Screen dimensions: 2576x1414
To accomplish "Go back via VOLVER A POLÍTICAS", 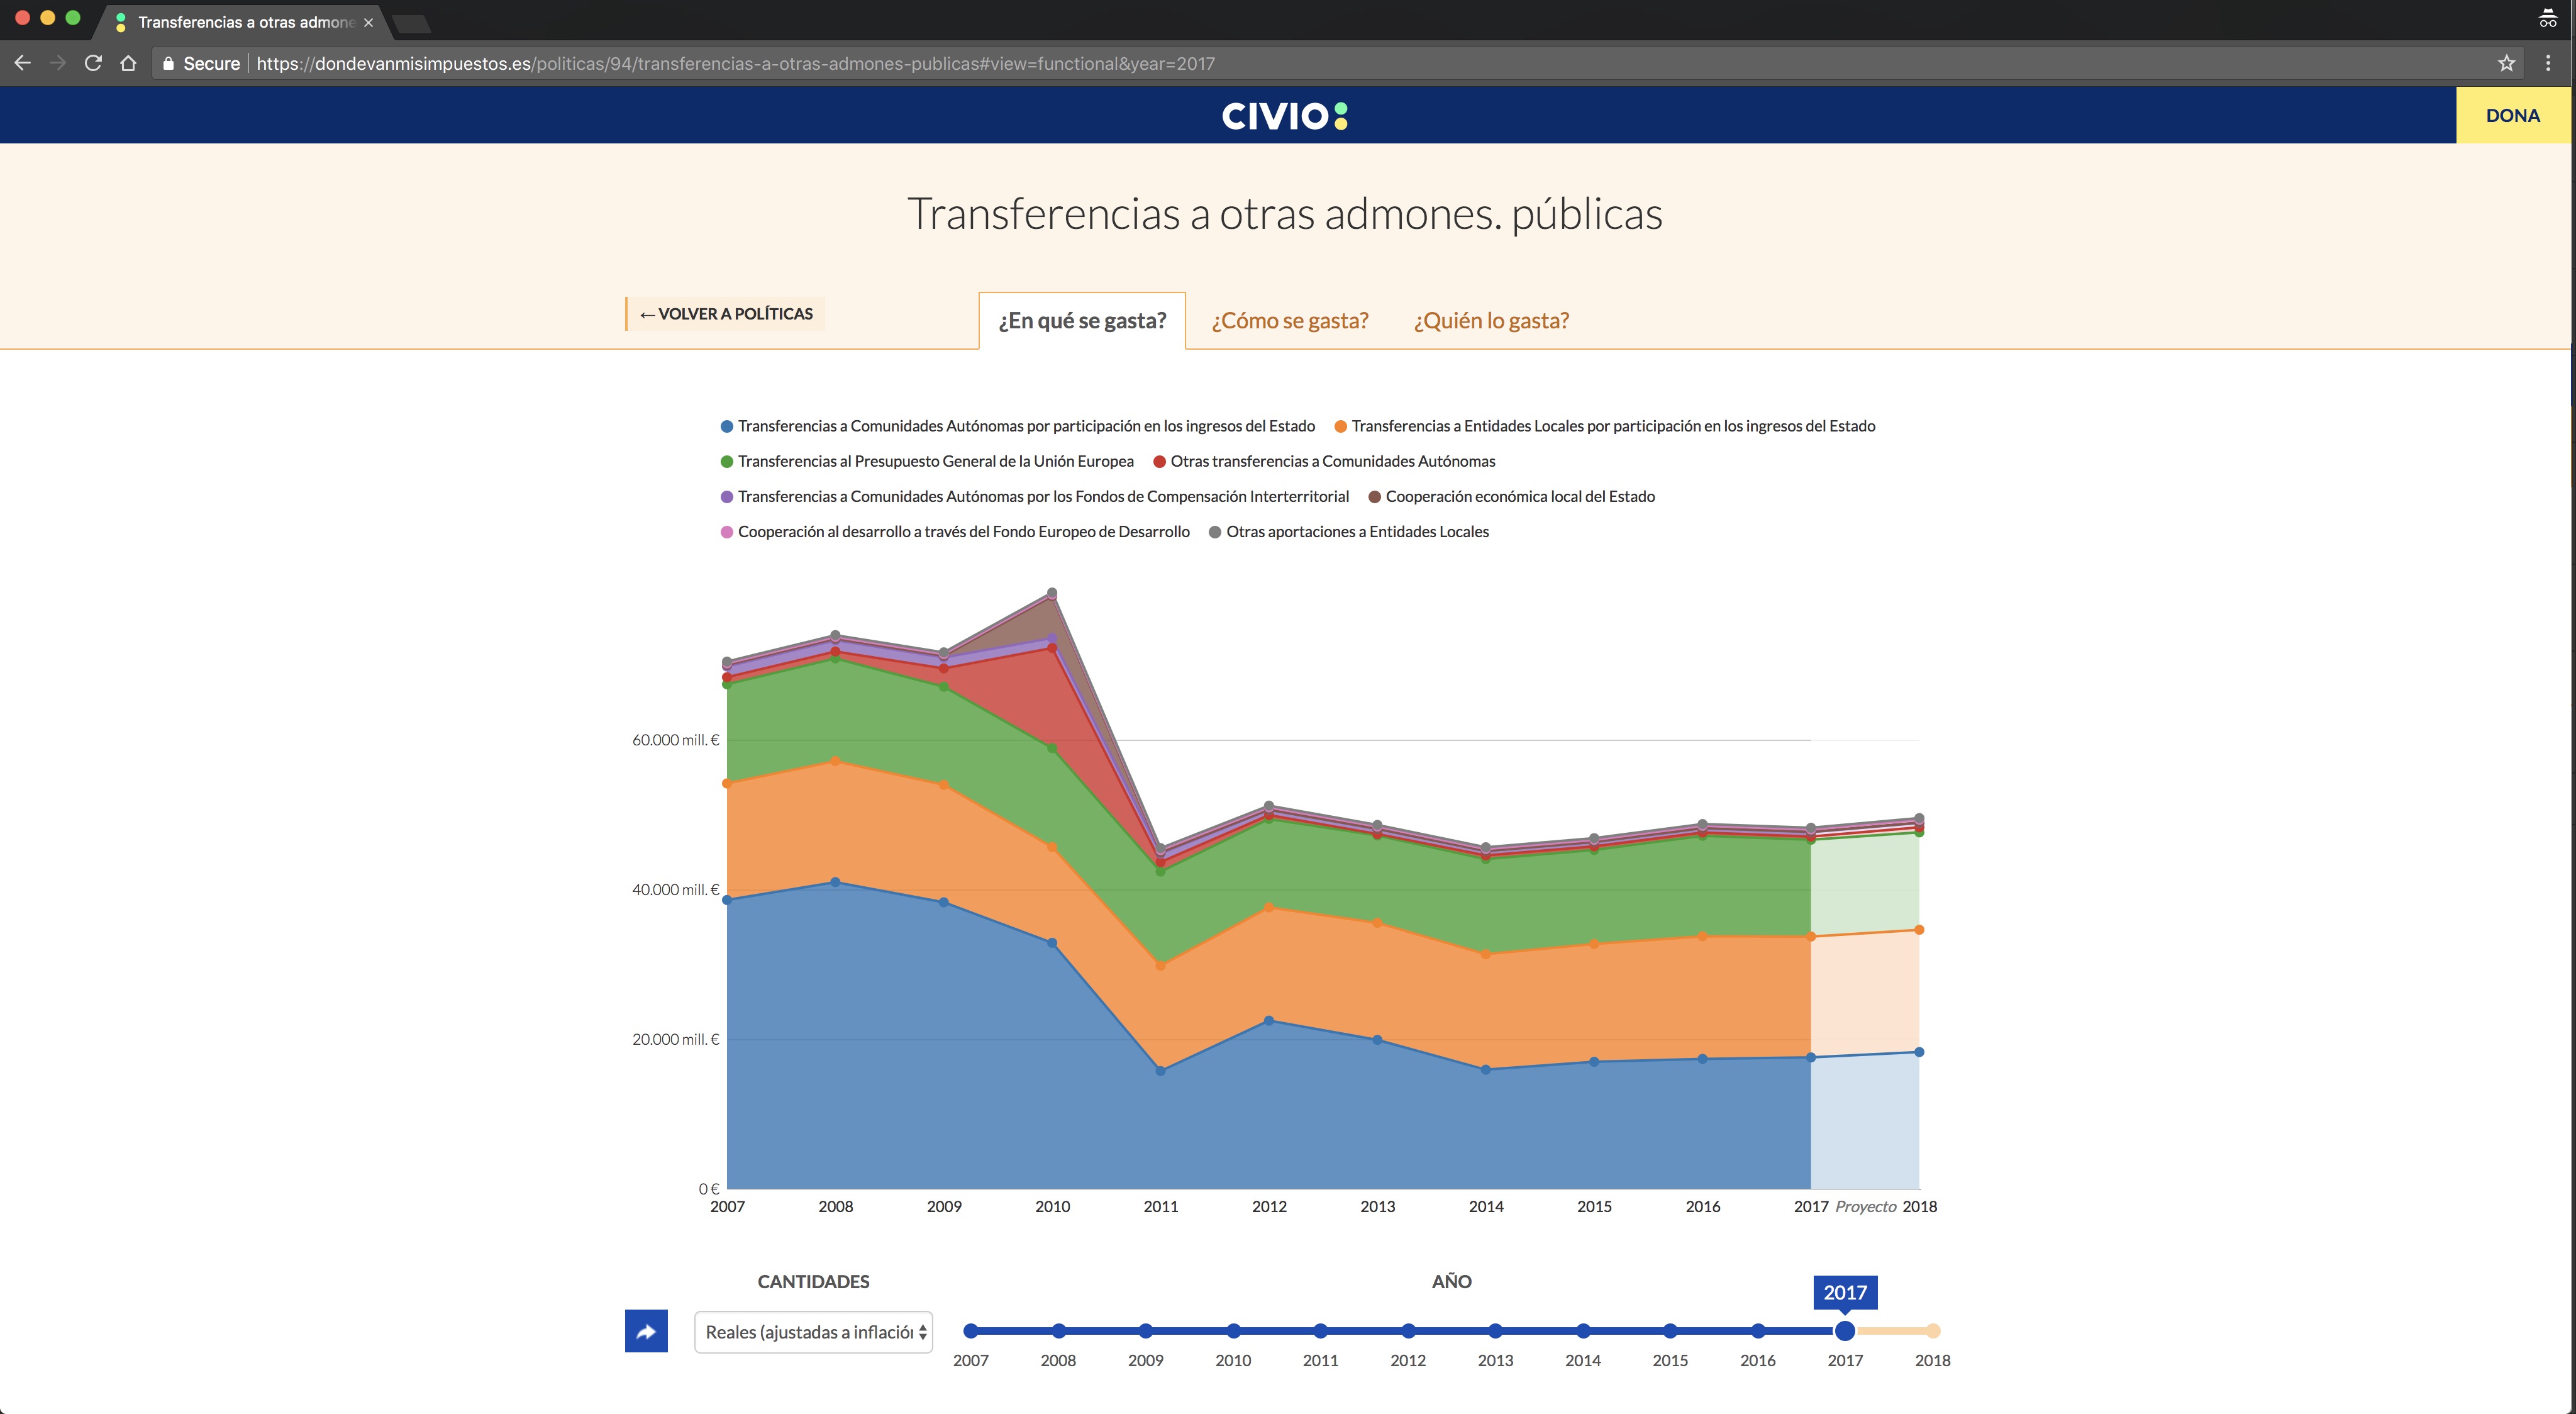I will coord(726,314).
